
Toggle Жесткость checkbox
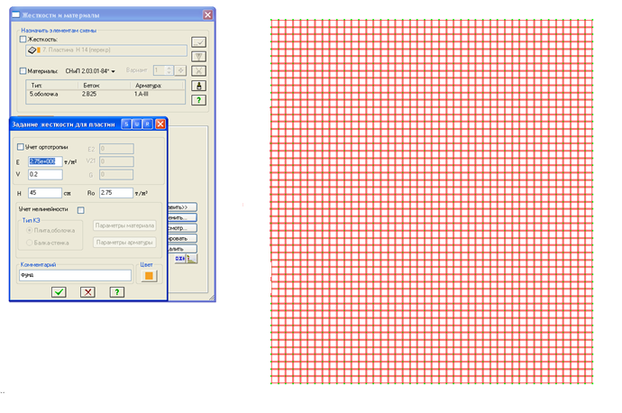point(23,39)
